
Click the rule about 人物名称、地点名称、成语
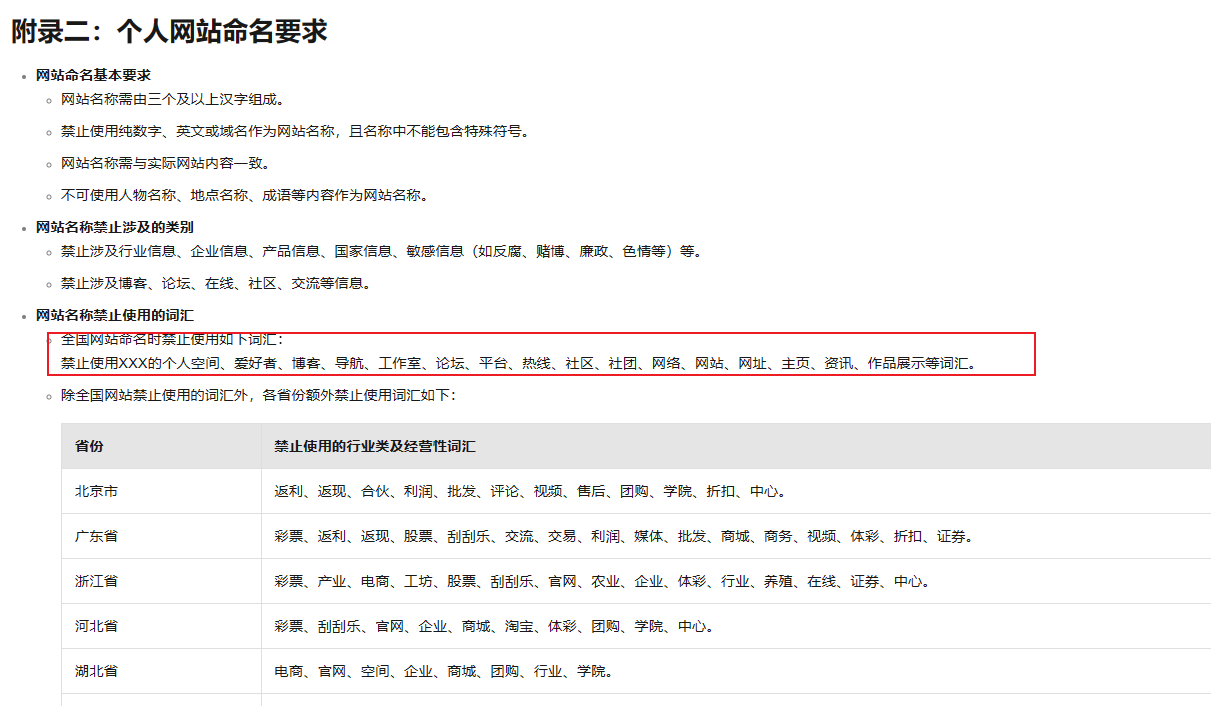244,195
